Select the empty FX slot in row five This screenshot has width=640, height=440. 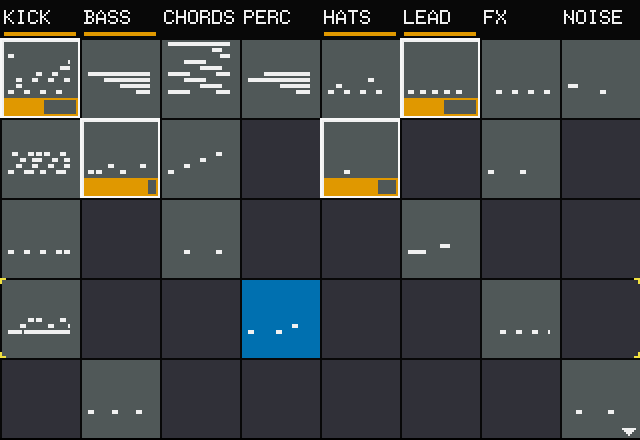(x=520, y=398)
